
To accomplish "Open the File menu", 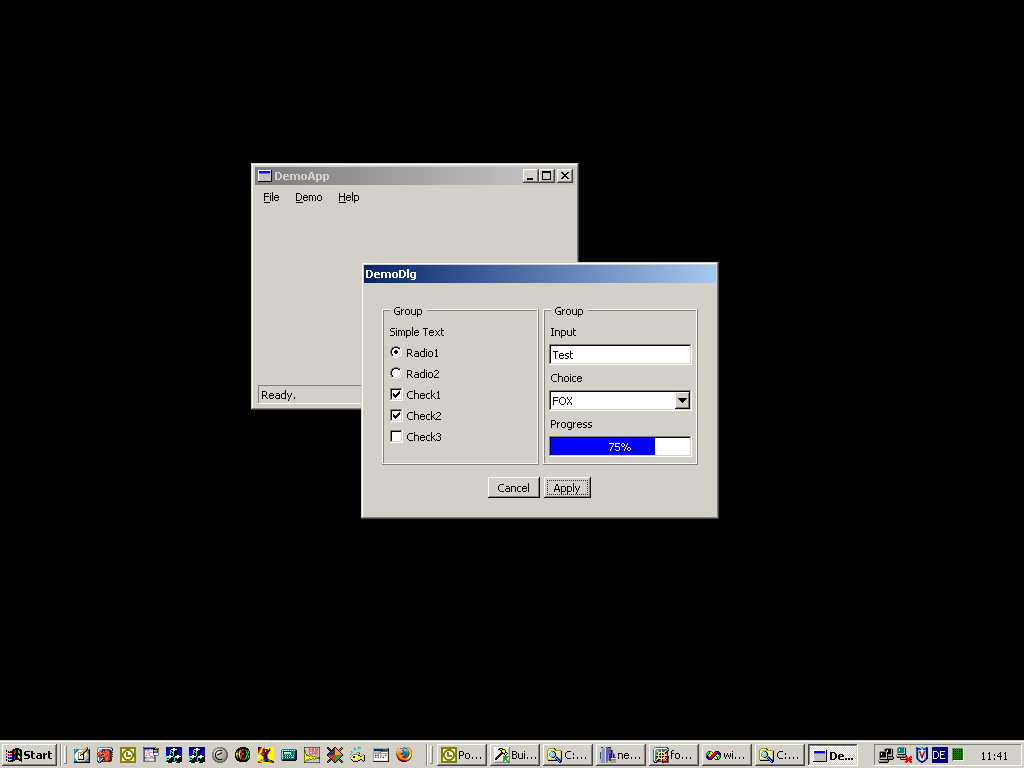I will (x=271, y=198).
